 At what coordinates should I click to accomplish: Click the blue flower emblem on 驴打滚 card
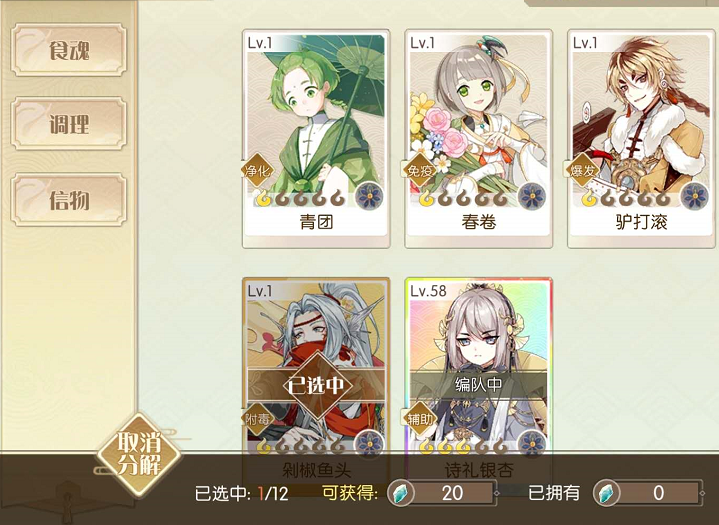(x=695, y=197)
